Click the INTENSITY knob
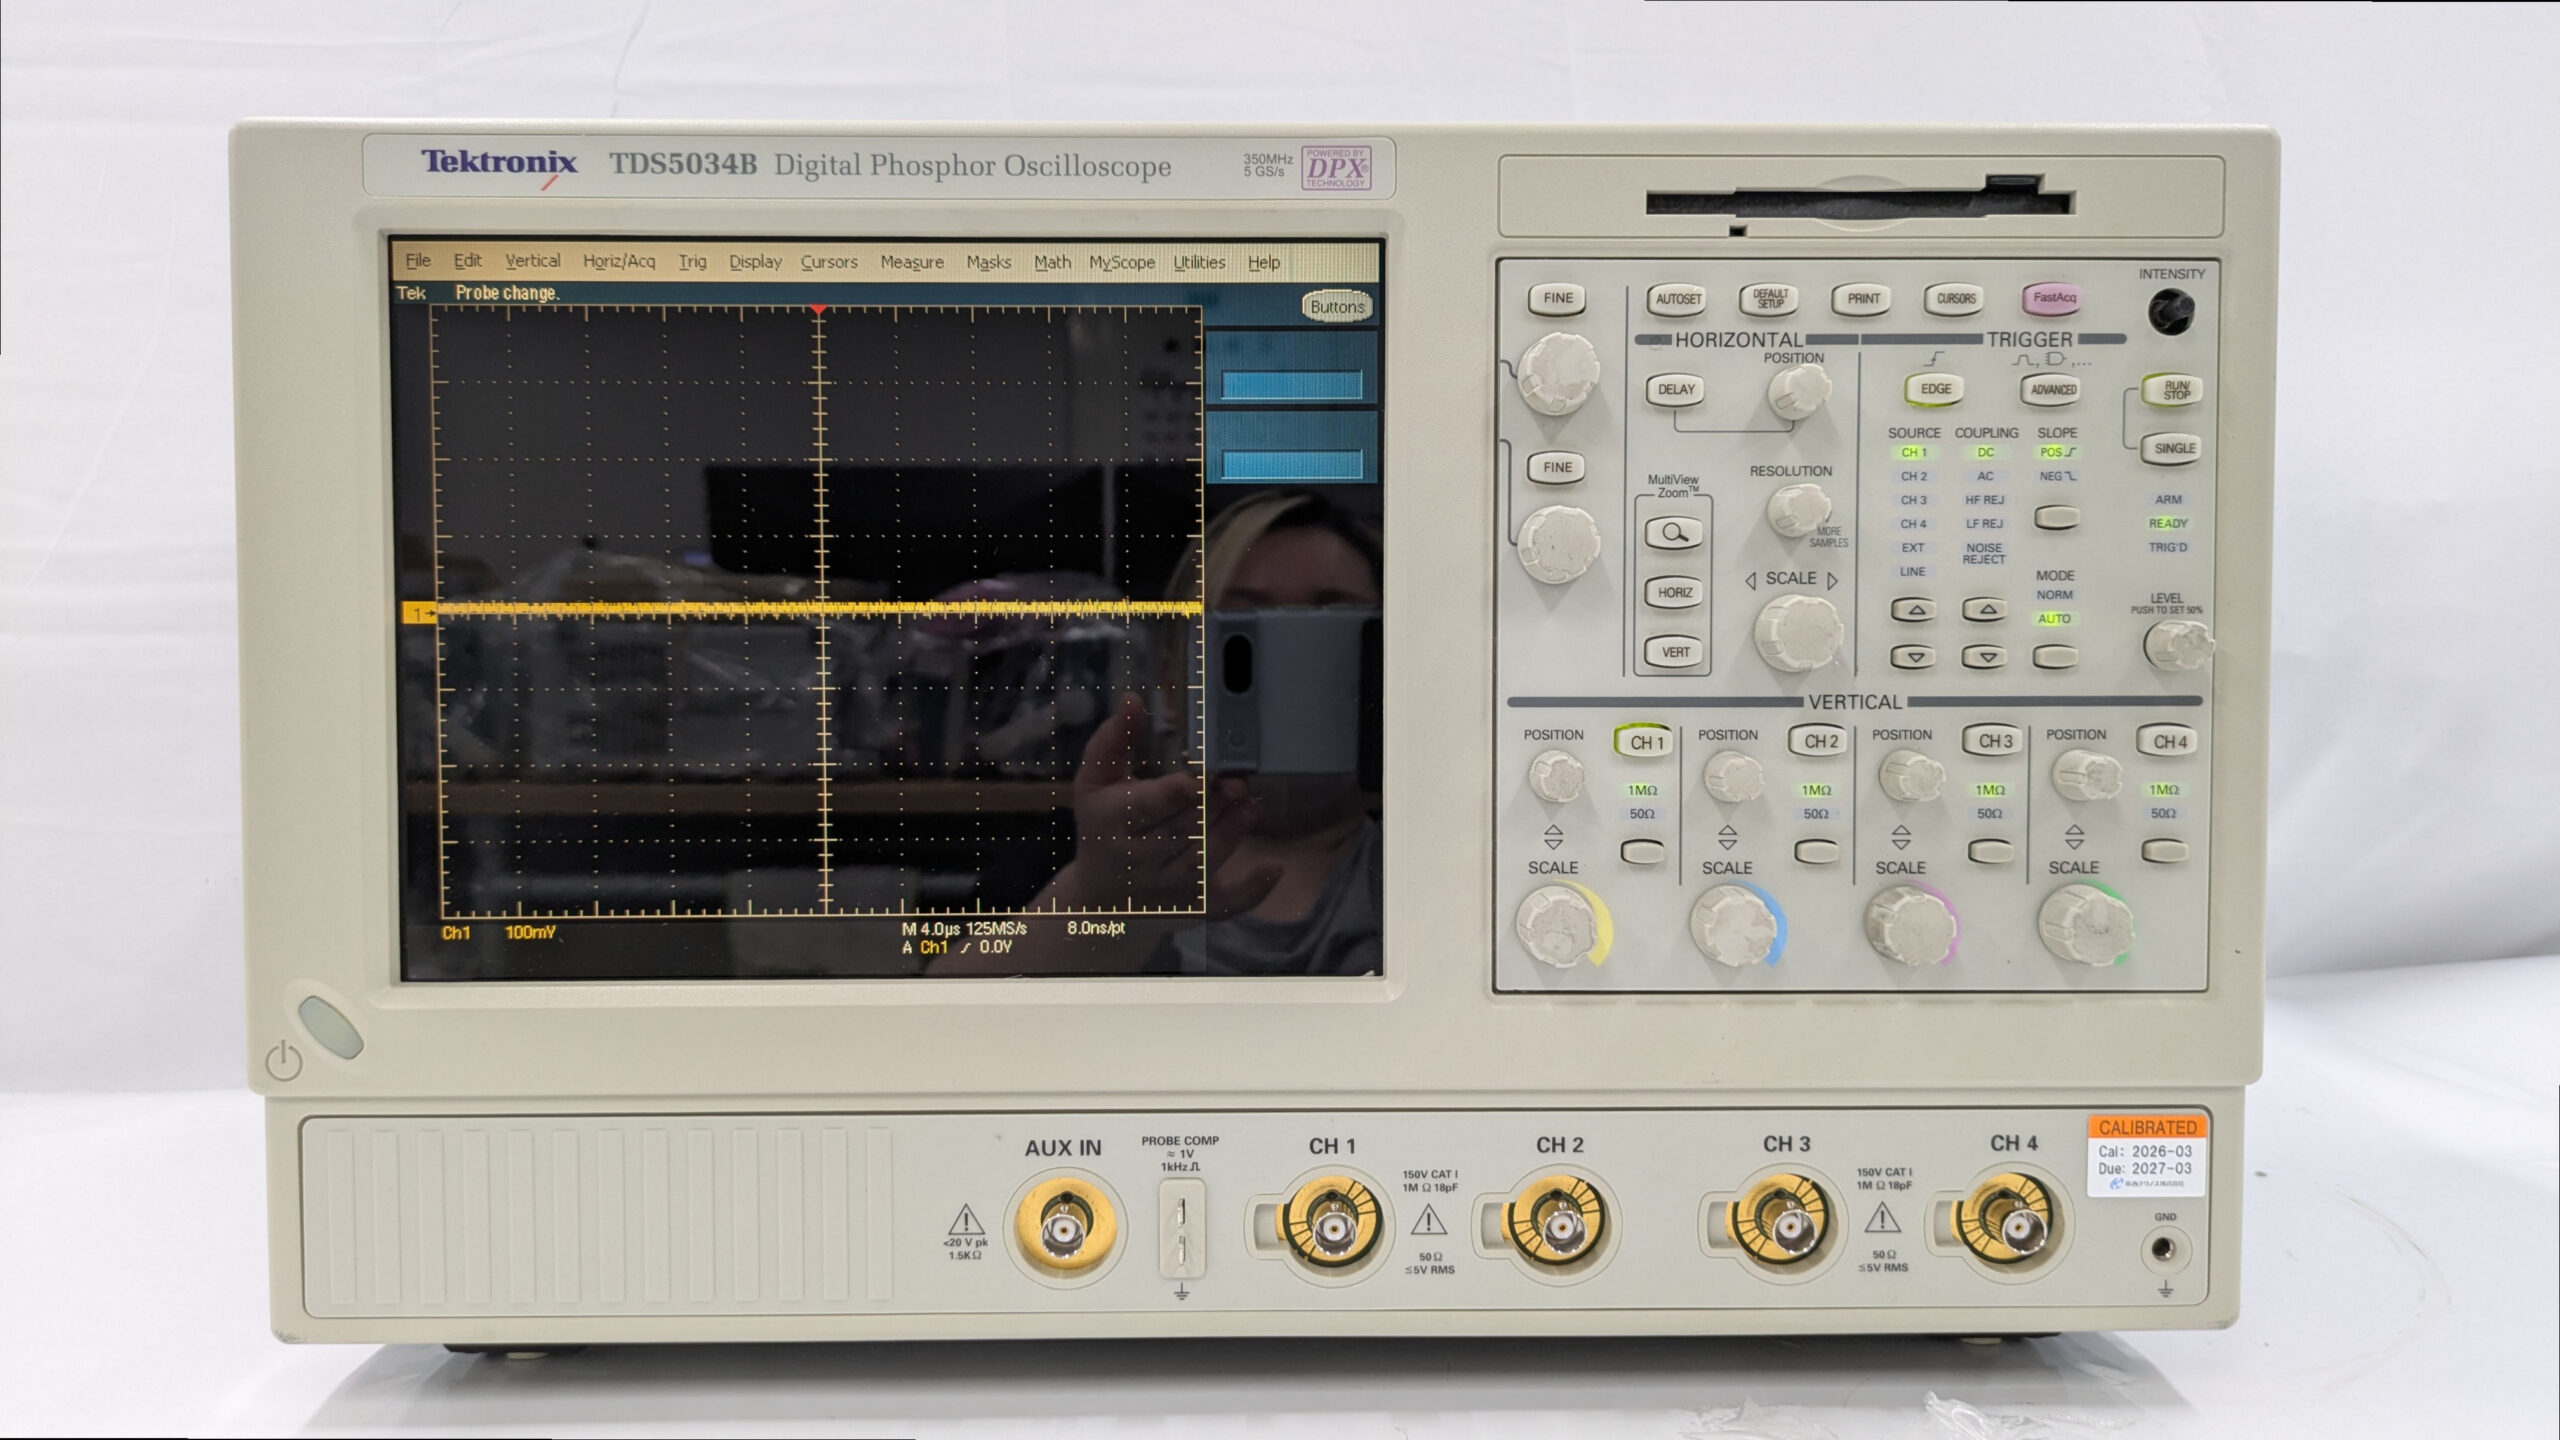 2170,312
